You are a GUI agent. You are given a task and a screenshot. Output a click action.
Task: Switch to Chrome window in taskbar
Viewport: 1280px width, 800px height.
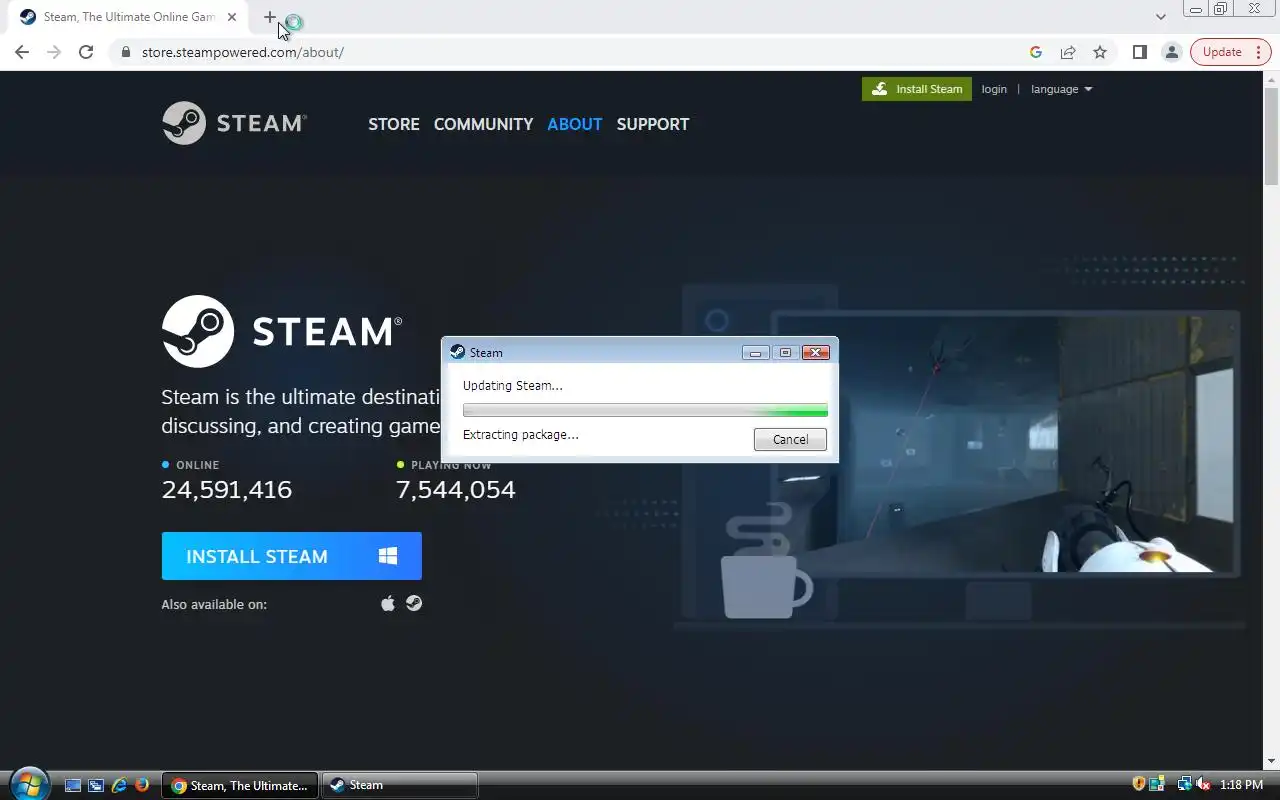point(241,785)
